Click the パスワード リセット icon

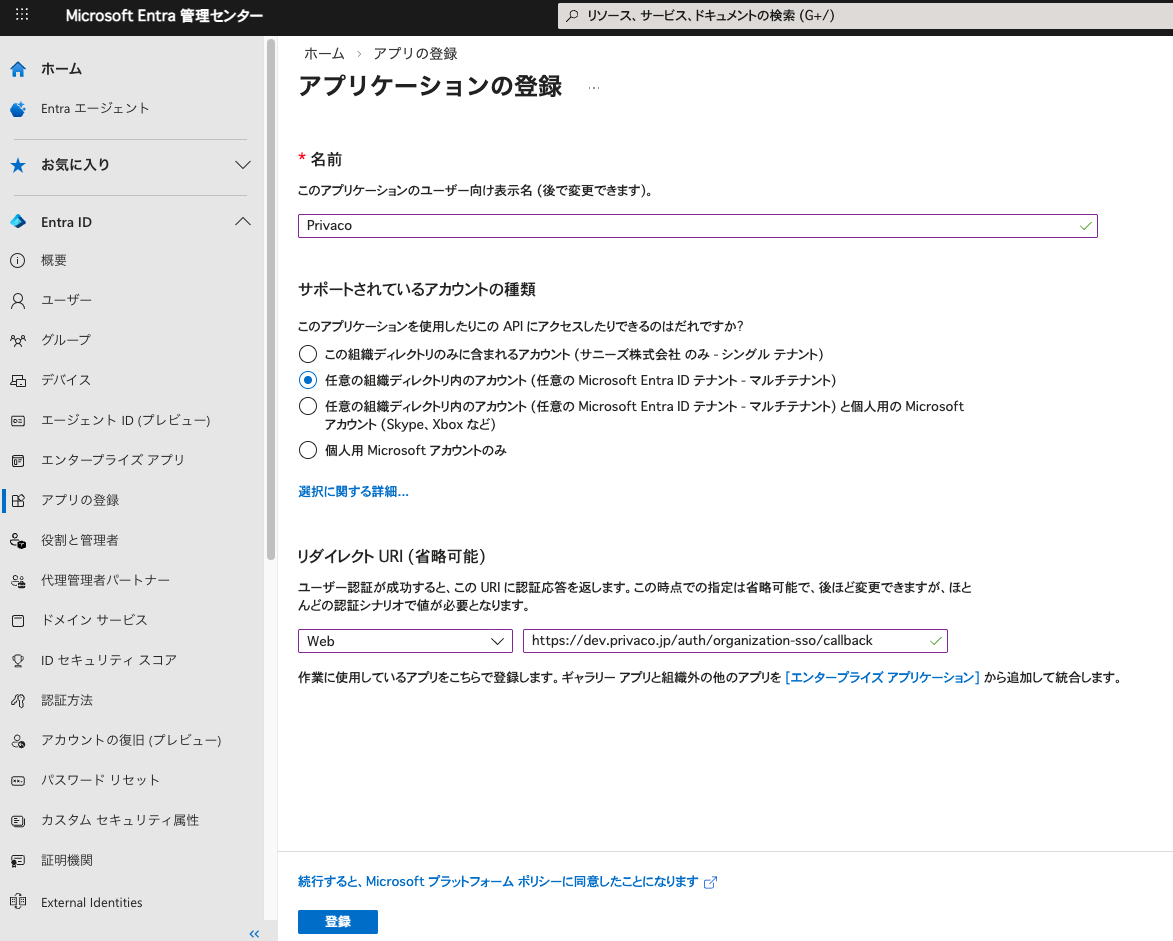18,781
